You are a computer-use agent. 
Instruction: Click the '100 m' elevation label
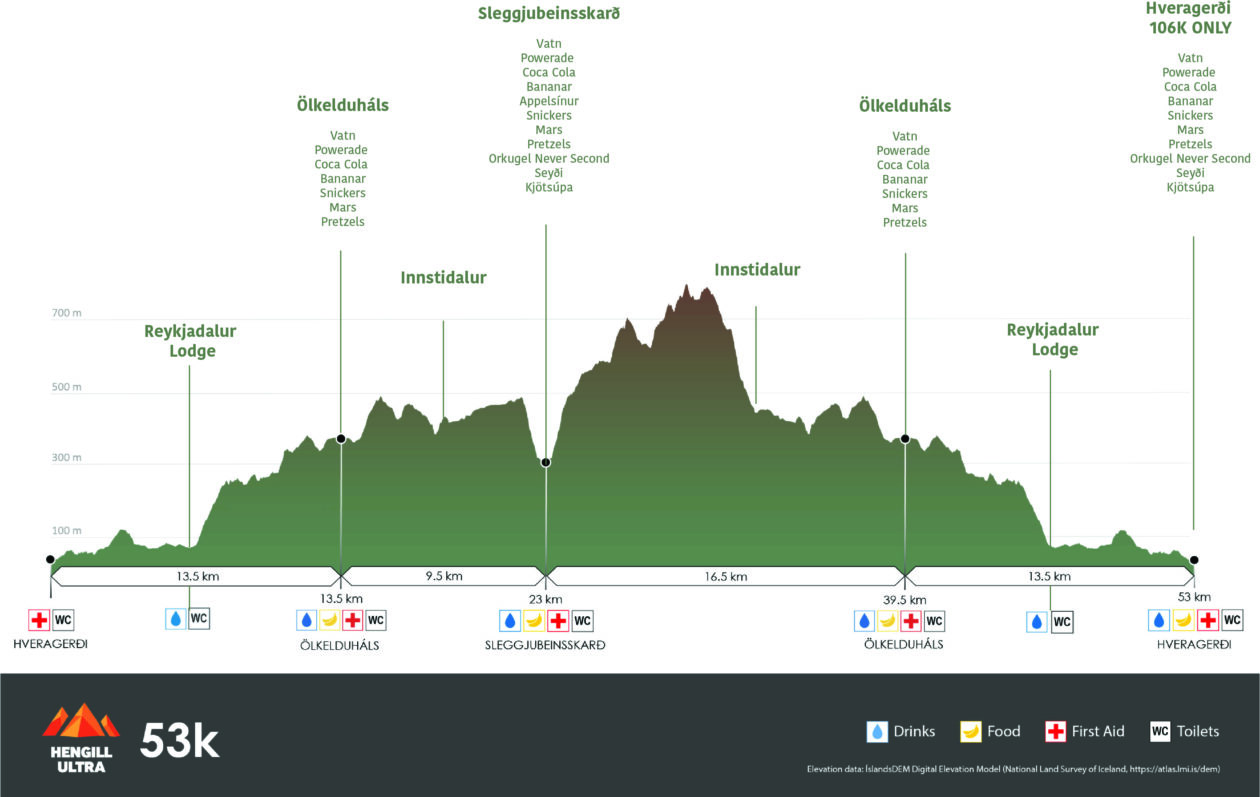[x=66, y=531]
